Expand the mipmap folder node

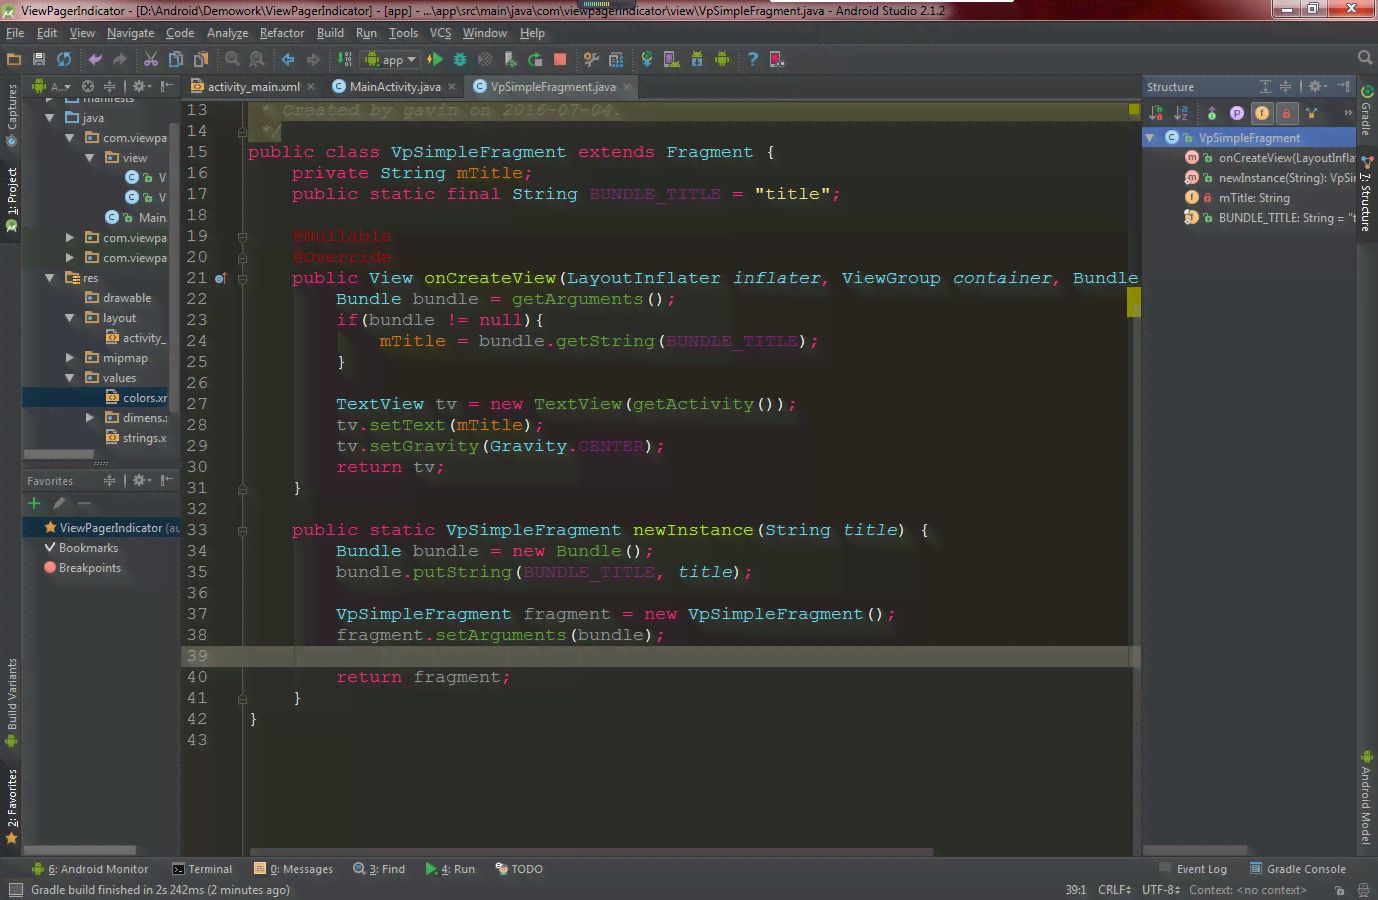click(70, 358)
